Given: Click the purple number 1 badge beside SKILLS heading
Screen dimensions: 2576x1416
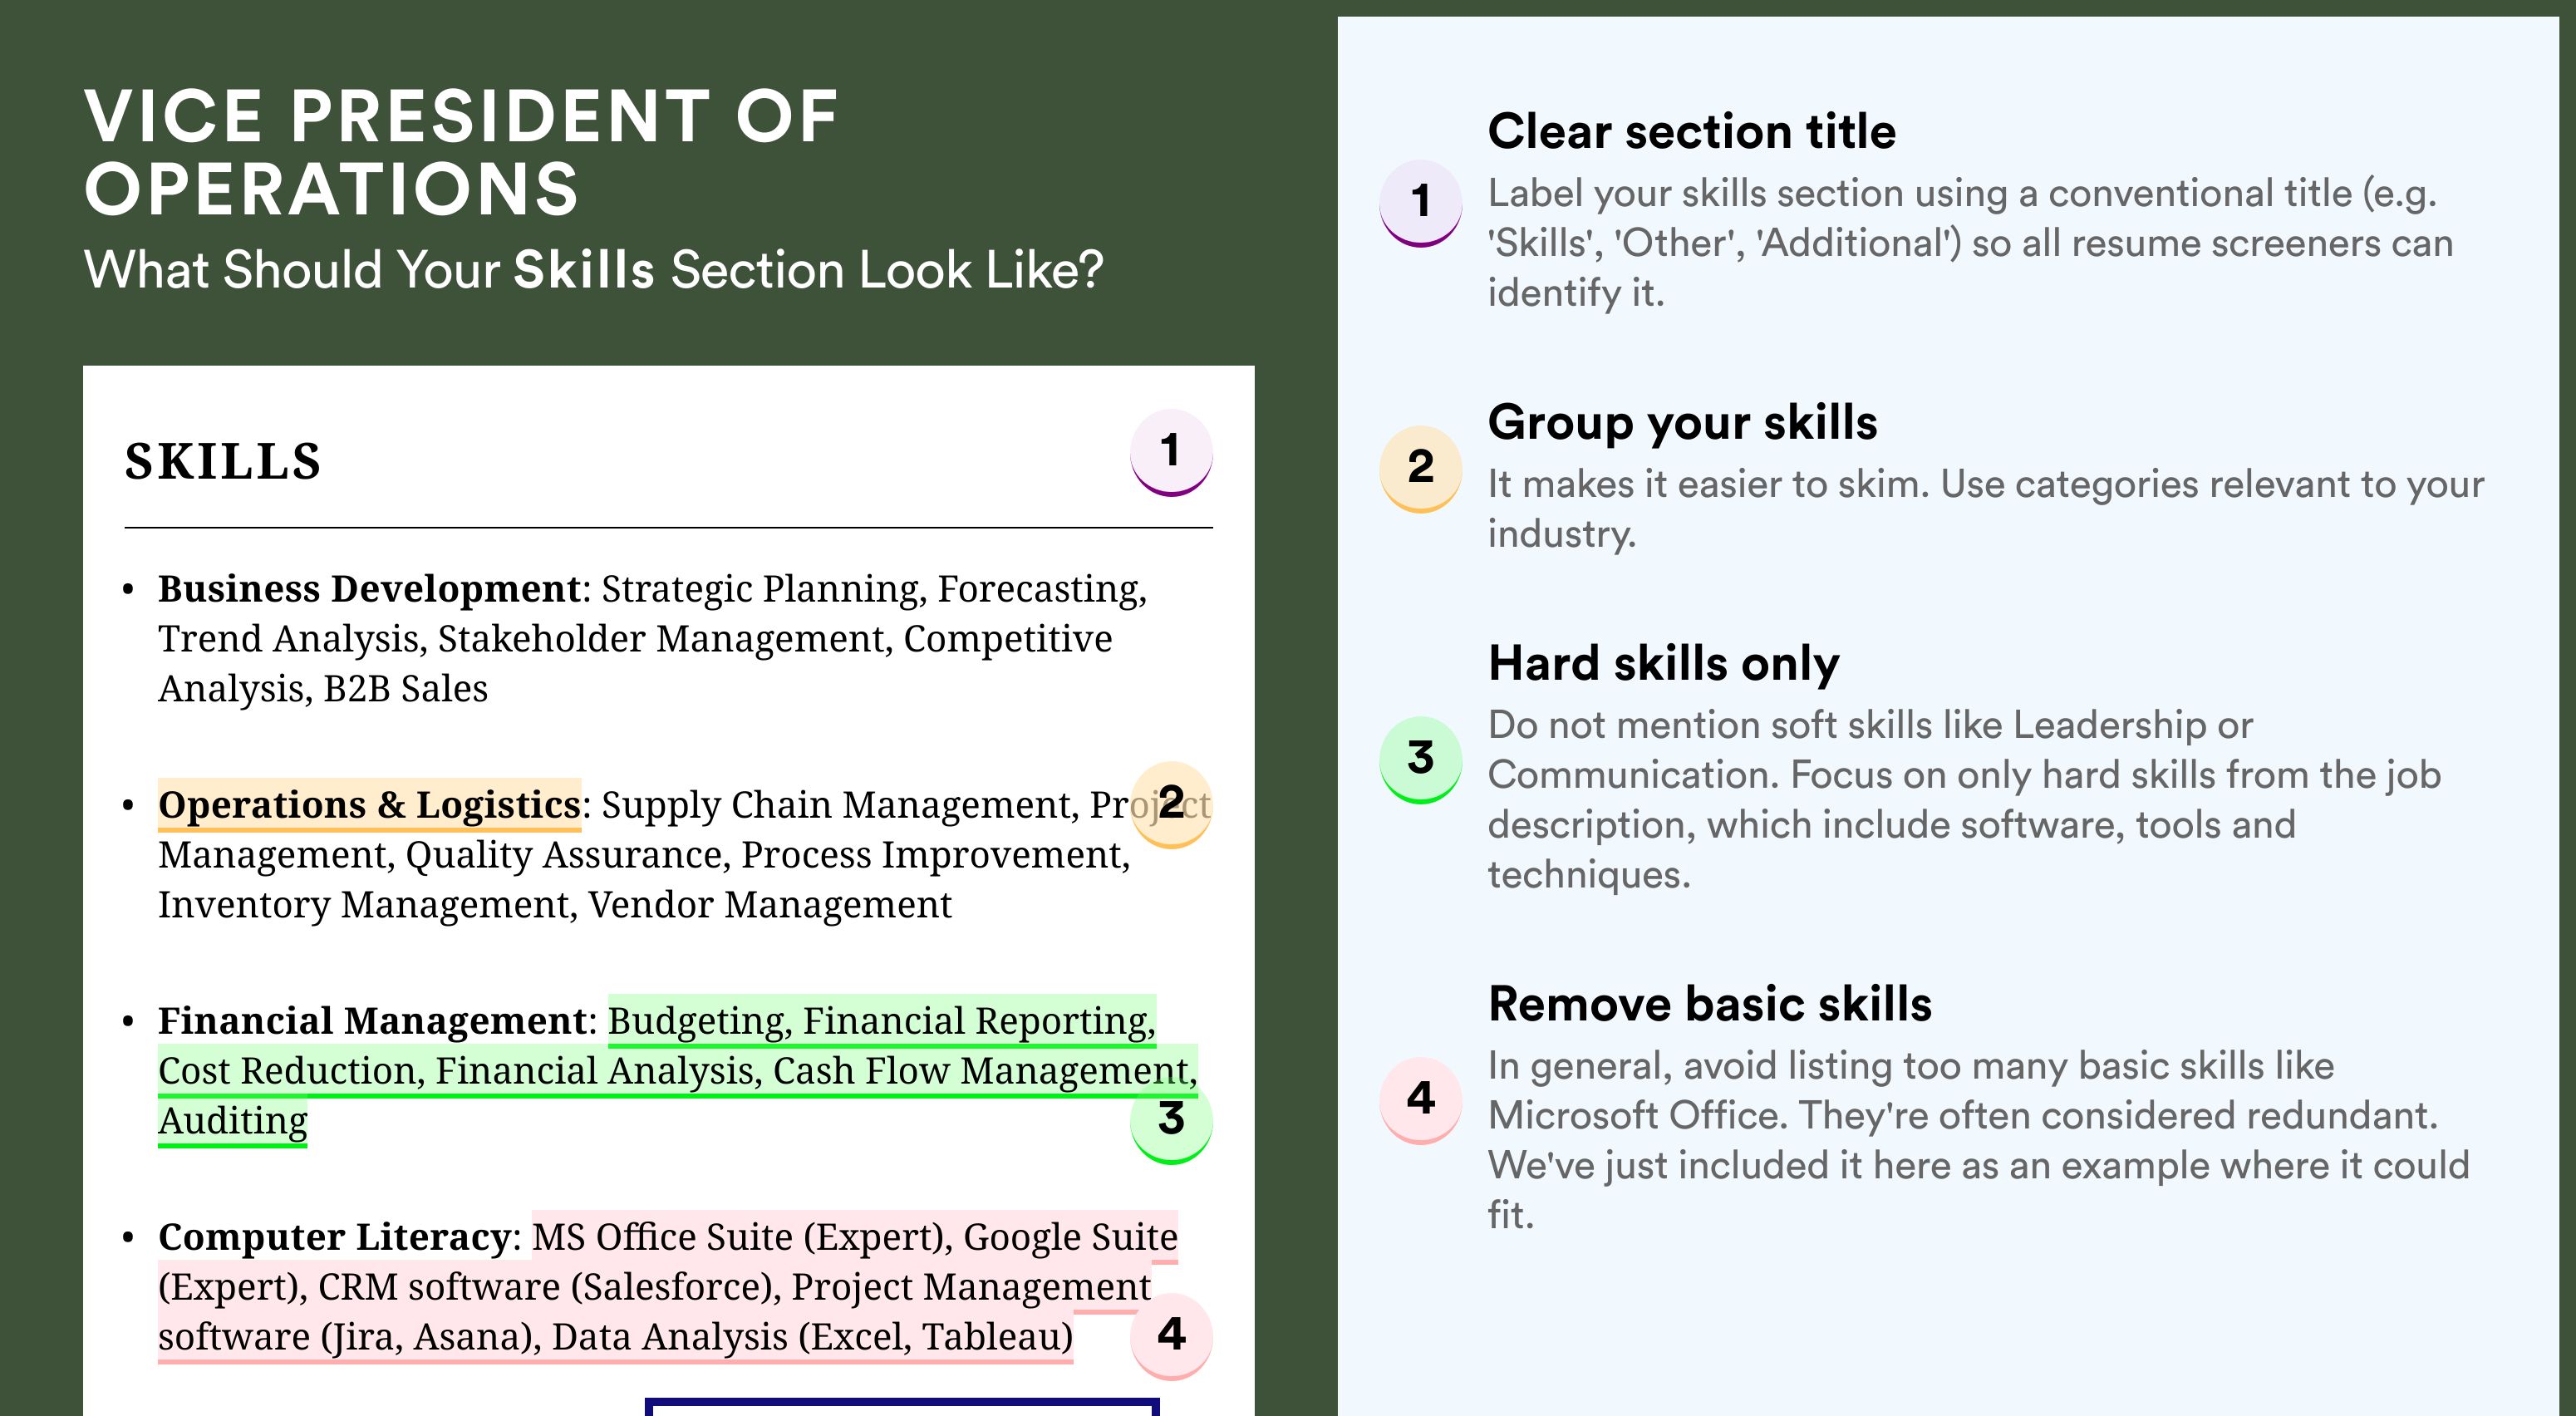Looking at the screenshot, I should click(1171, 452).
